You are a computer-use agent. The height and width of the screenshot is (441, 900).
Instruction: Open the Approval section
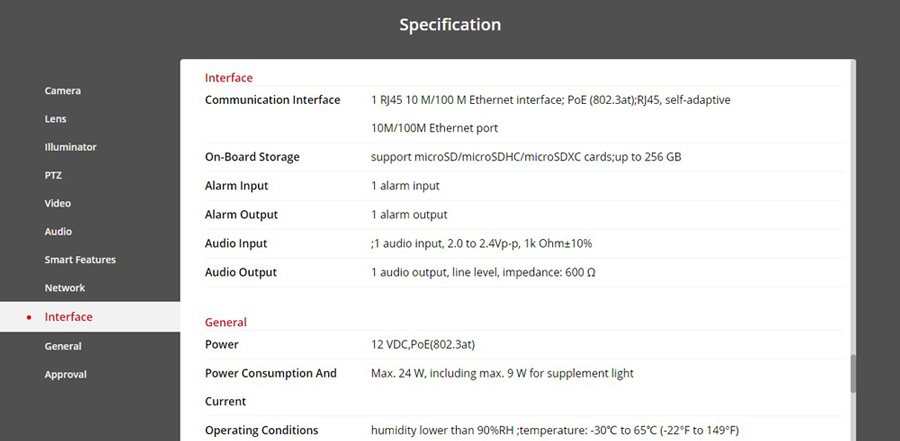[65, 374]
